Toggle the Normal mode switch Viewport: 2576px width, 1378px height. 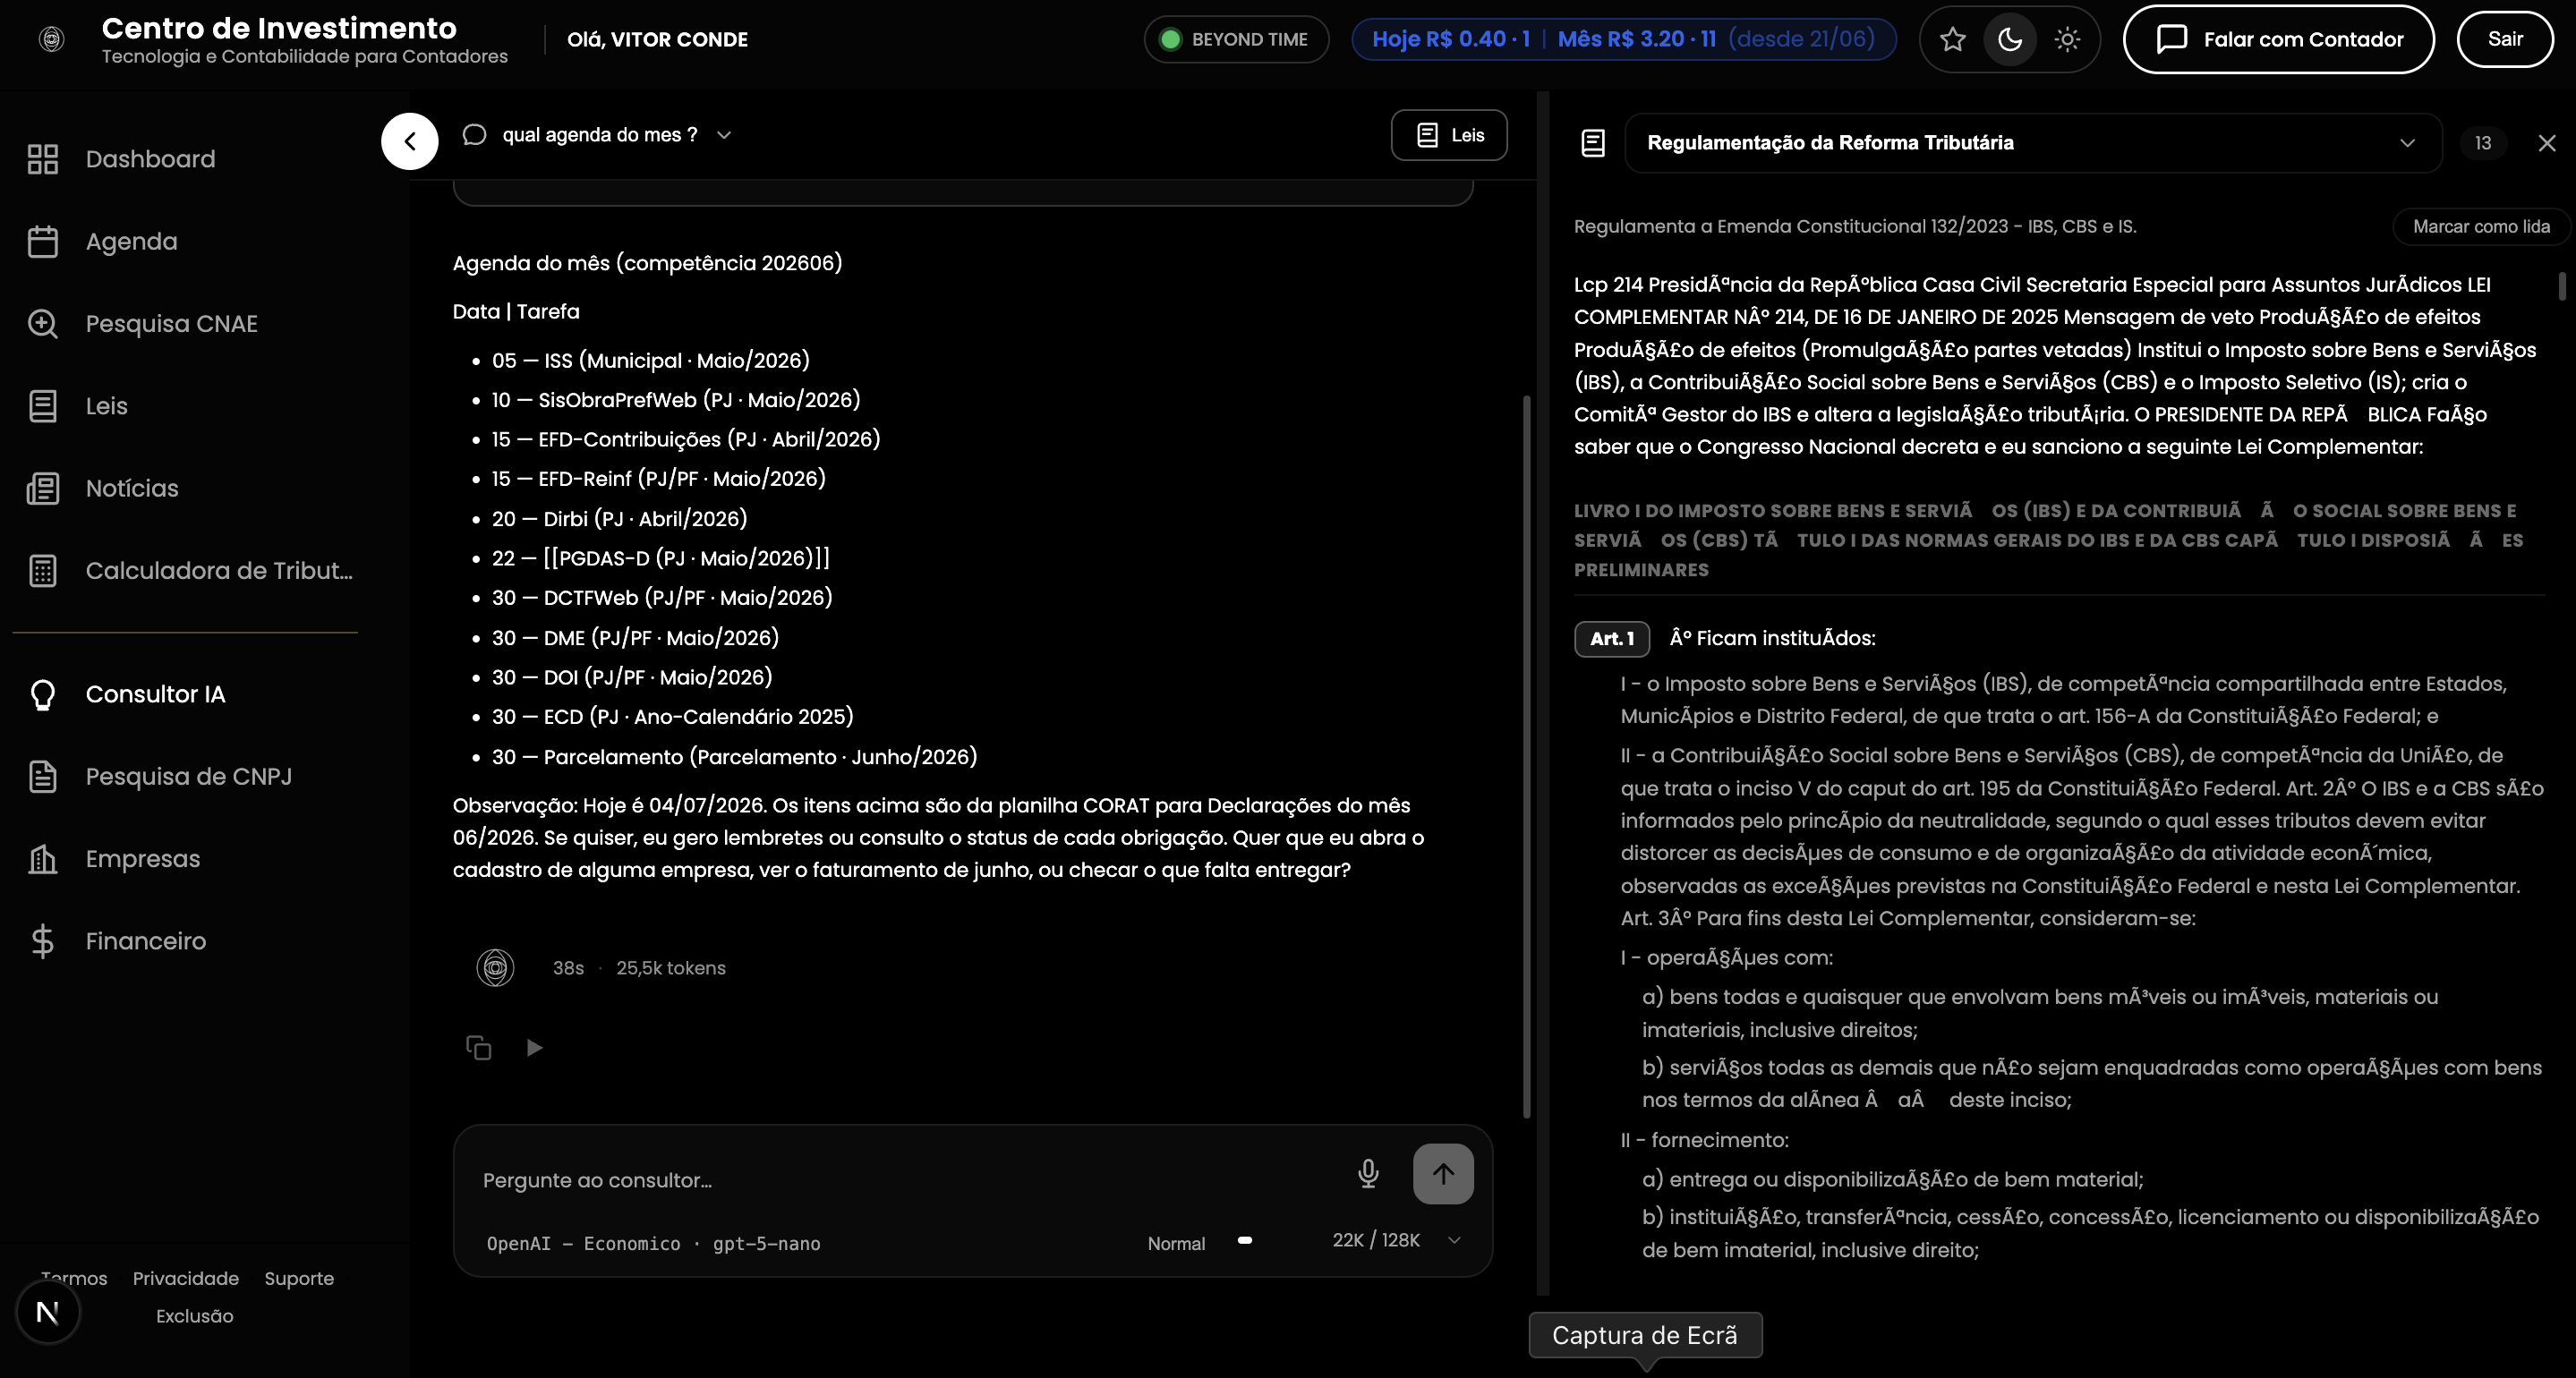tap(1245, 1240)
